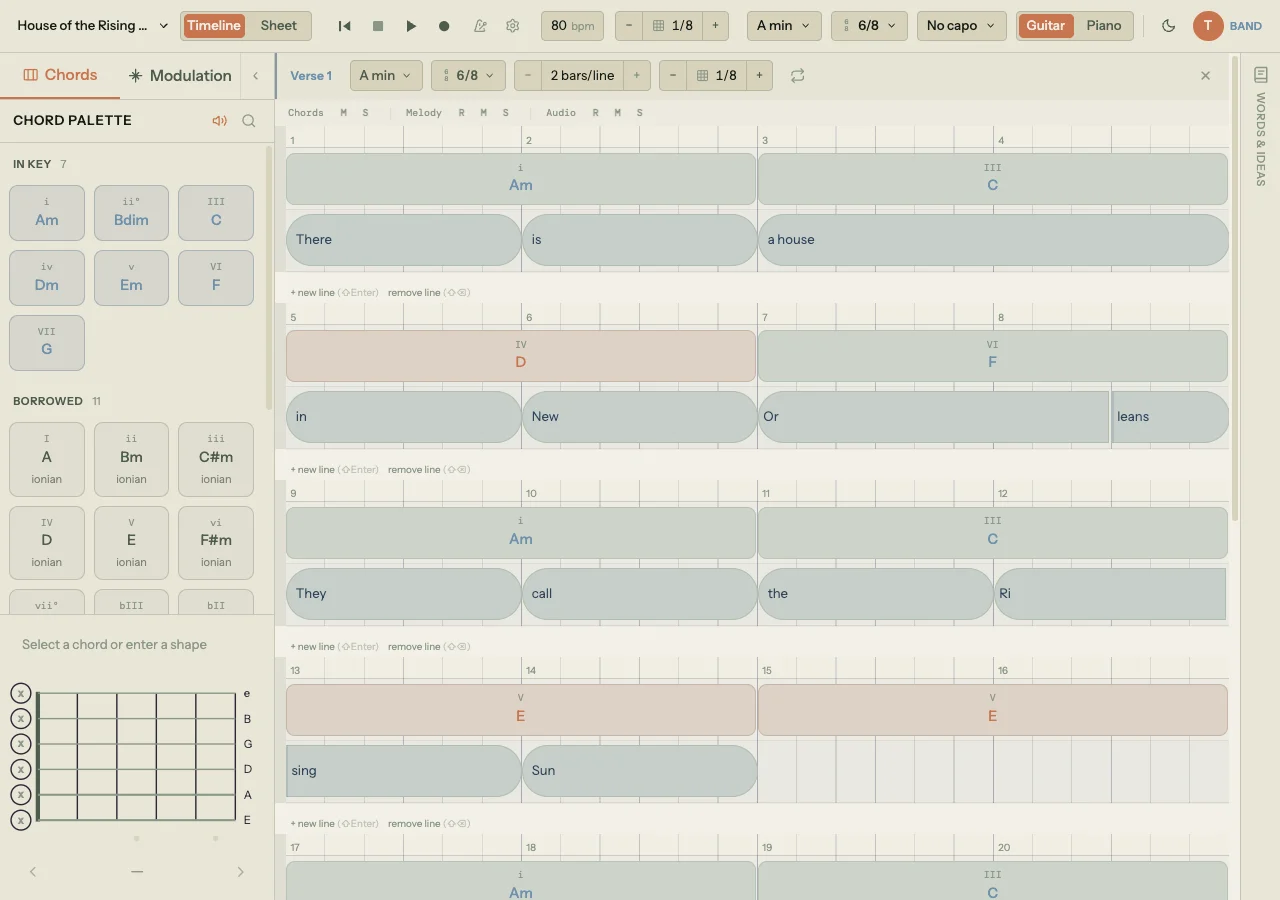1280x900 pixels.
Task: Open the No capo dropdown
Action: pyautogui.click(x=960, y=27)
